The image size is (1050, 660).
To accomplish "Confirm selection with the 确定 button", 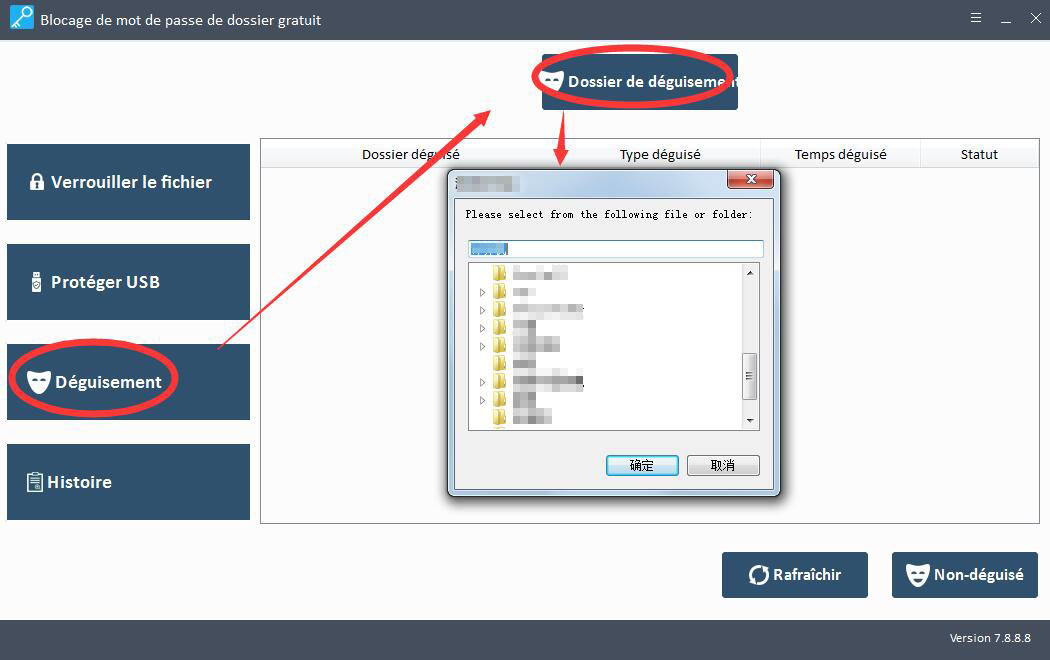I will [642, 466].
